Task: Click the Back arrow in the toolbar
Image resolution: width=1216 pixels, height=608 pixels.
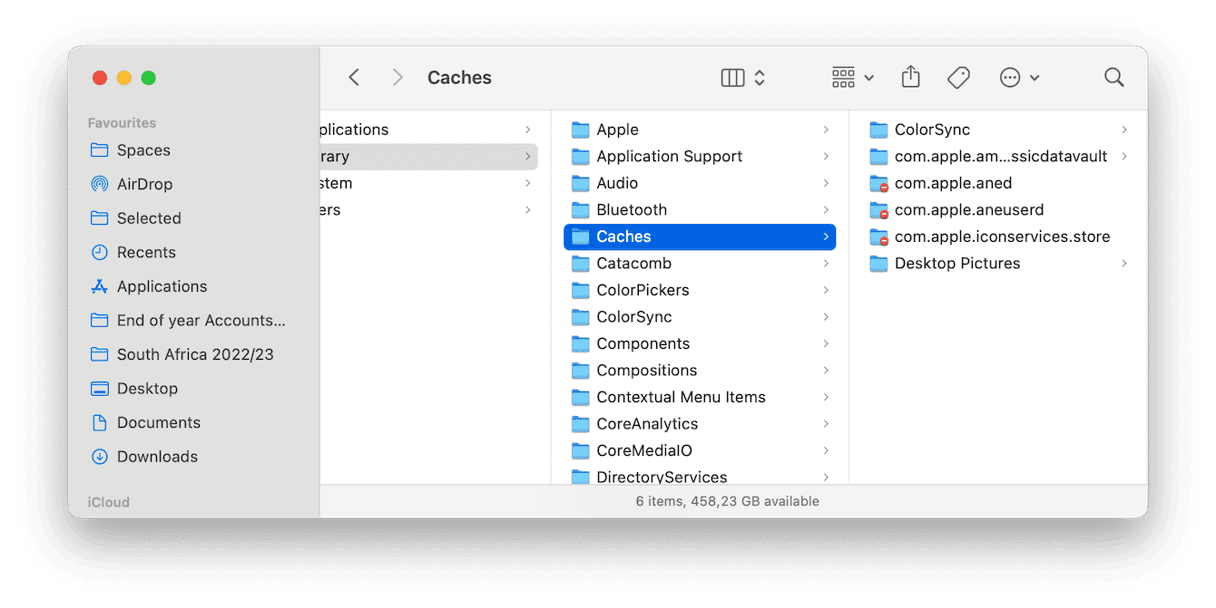Action: click(x=354, y=77)
